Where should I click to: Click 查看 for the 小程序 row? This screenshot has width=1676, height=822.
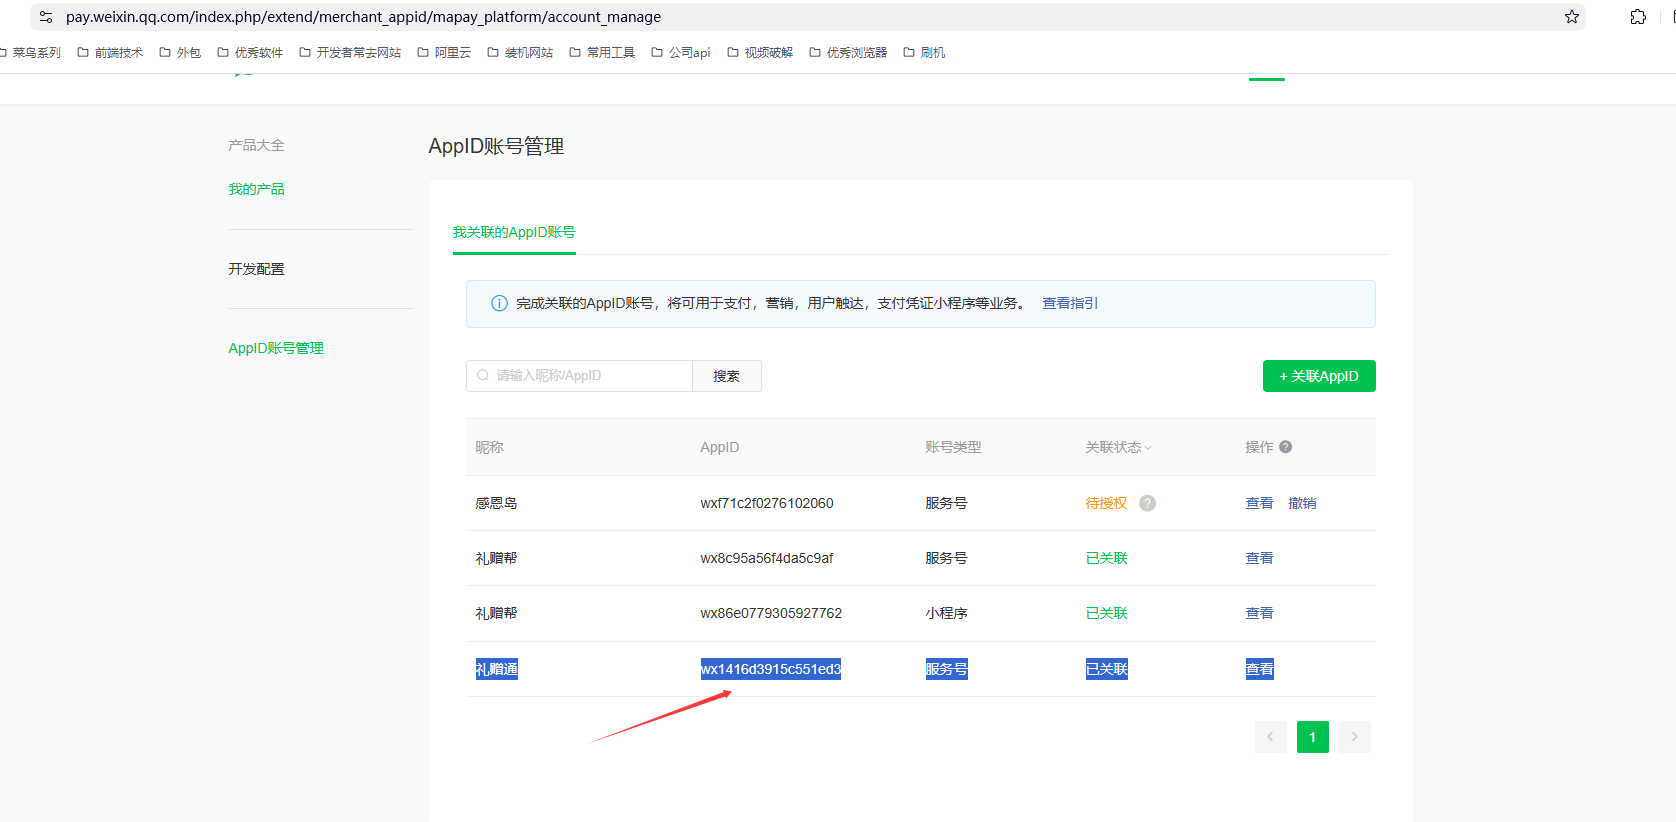coord(1259,613)
